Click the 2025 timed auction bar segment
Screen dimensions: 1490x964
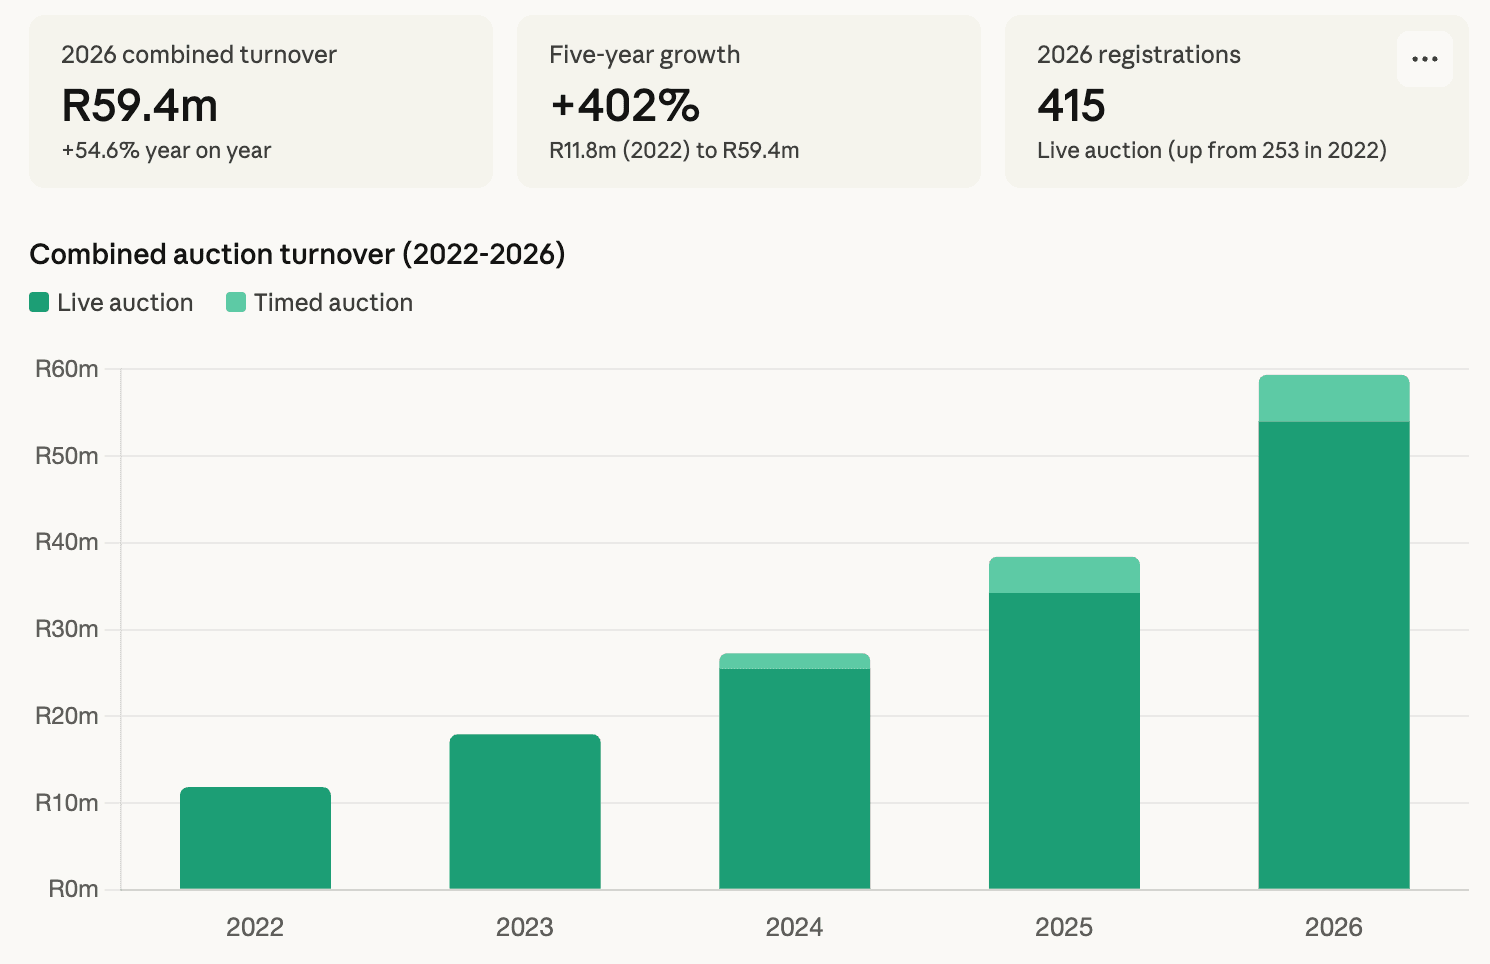pyautogui.click(x=1064, y=575)
